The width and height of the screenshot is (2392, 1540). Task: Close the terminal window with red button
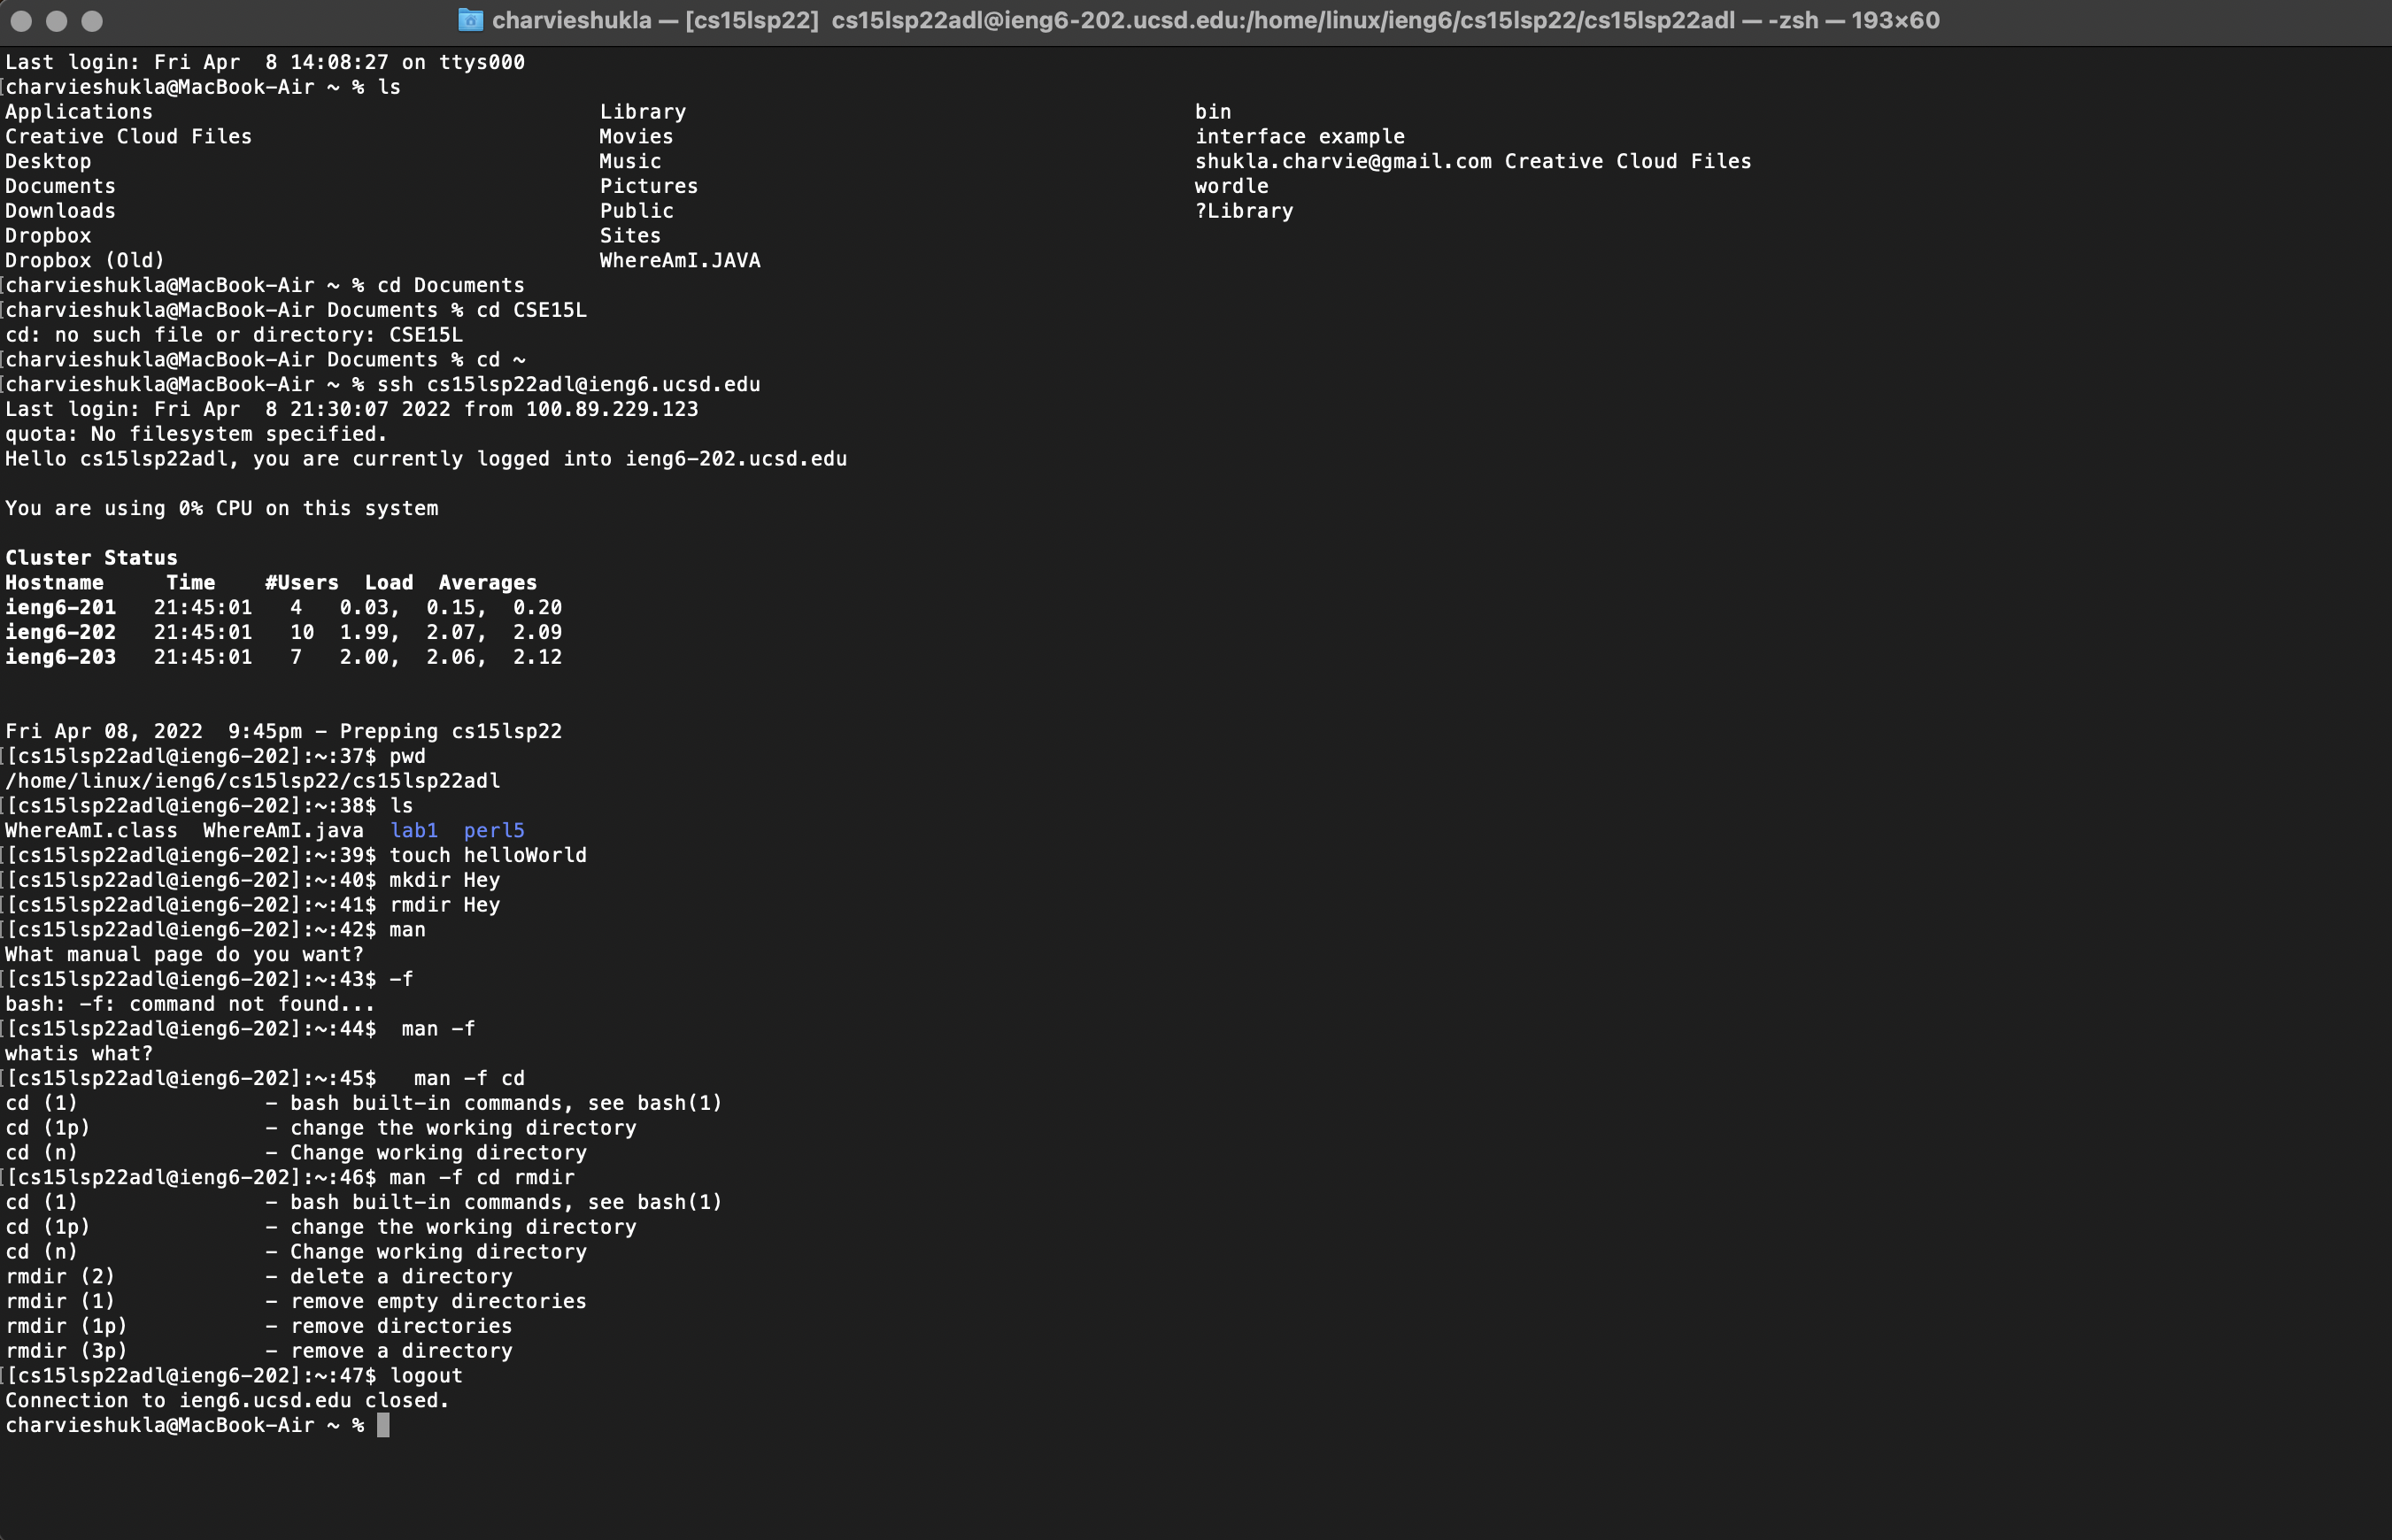click(21, 20)
